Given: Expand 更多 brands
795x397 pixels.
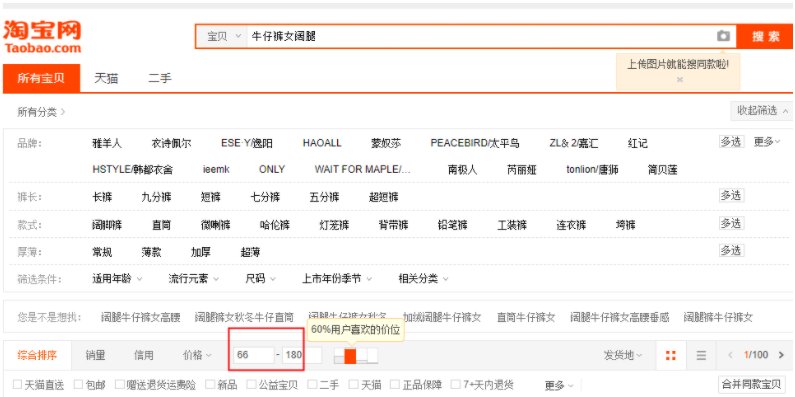Looking at the screenshot, I should (x=767, y=142).
